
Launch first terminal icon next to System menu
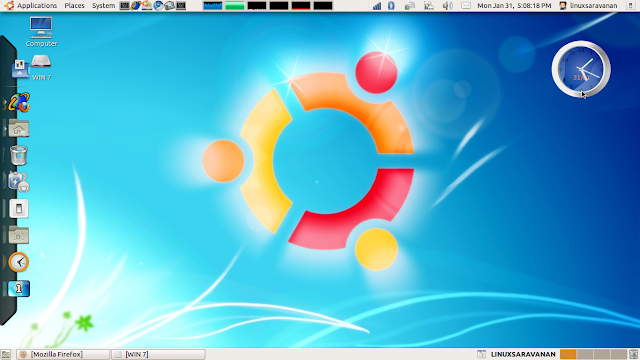124,6
